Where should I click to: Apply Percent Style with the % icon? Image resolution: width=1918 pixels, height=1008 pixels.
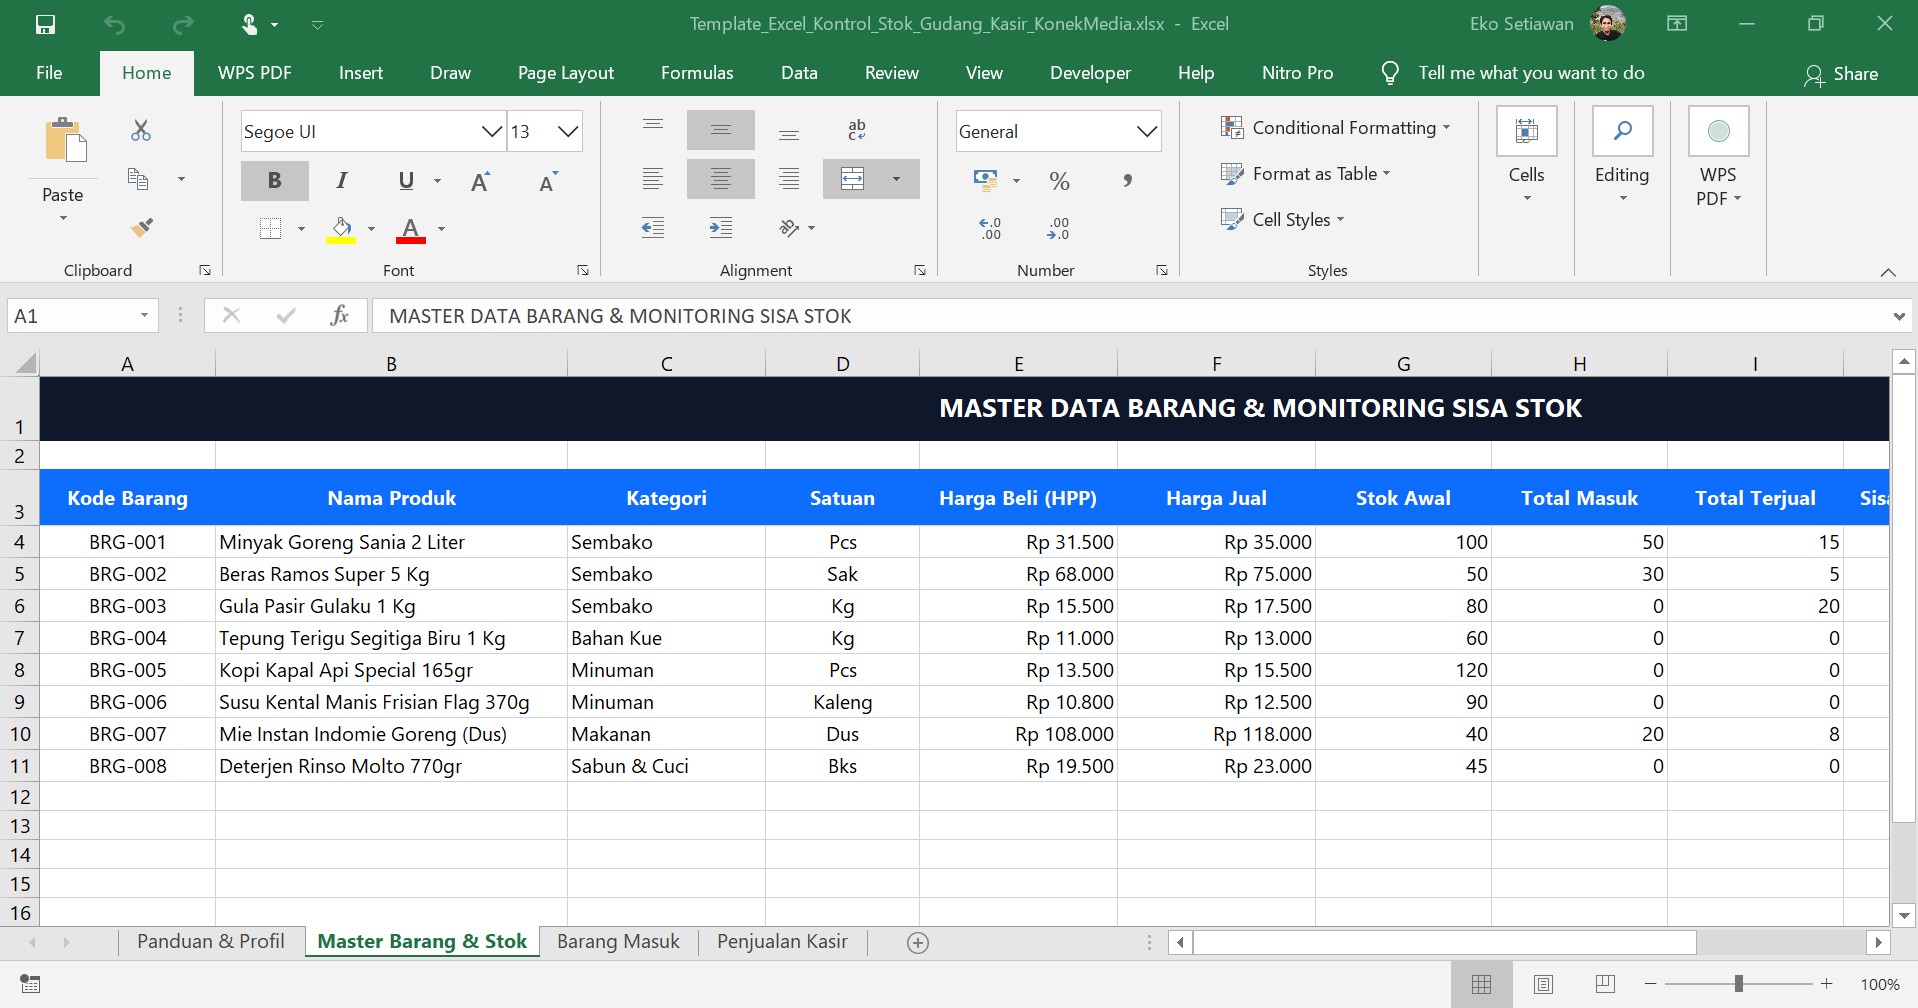(x=1060, y=180)
